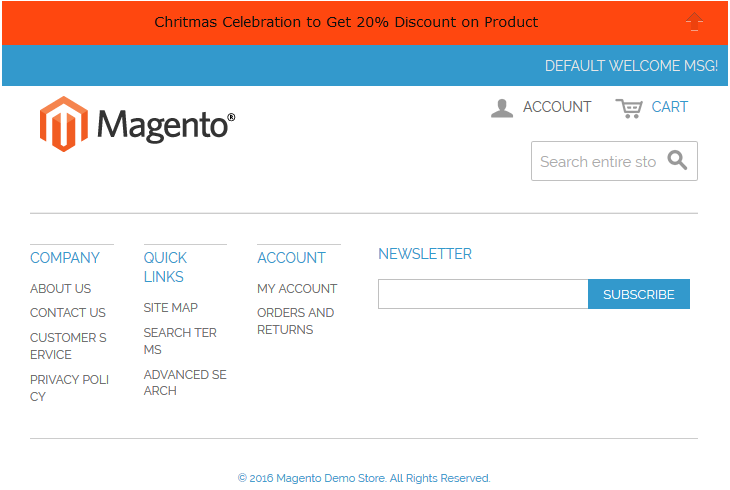Click the search magnifier icon
This screenshot has height=490, width=730.
pos(677,161)
